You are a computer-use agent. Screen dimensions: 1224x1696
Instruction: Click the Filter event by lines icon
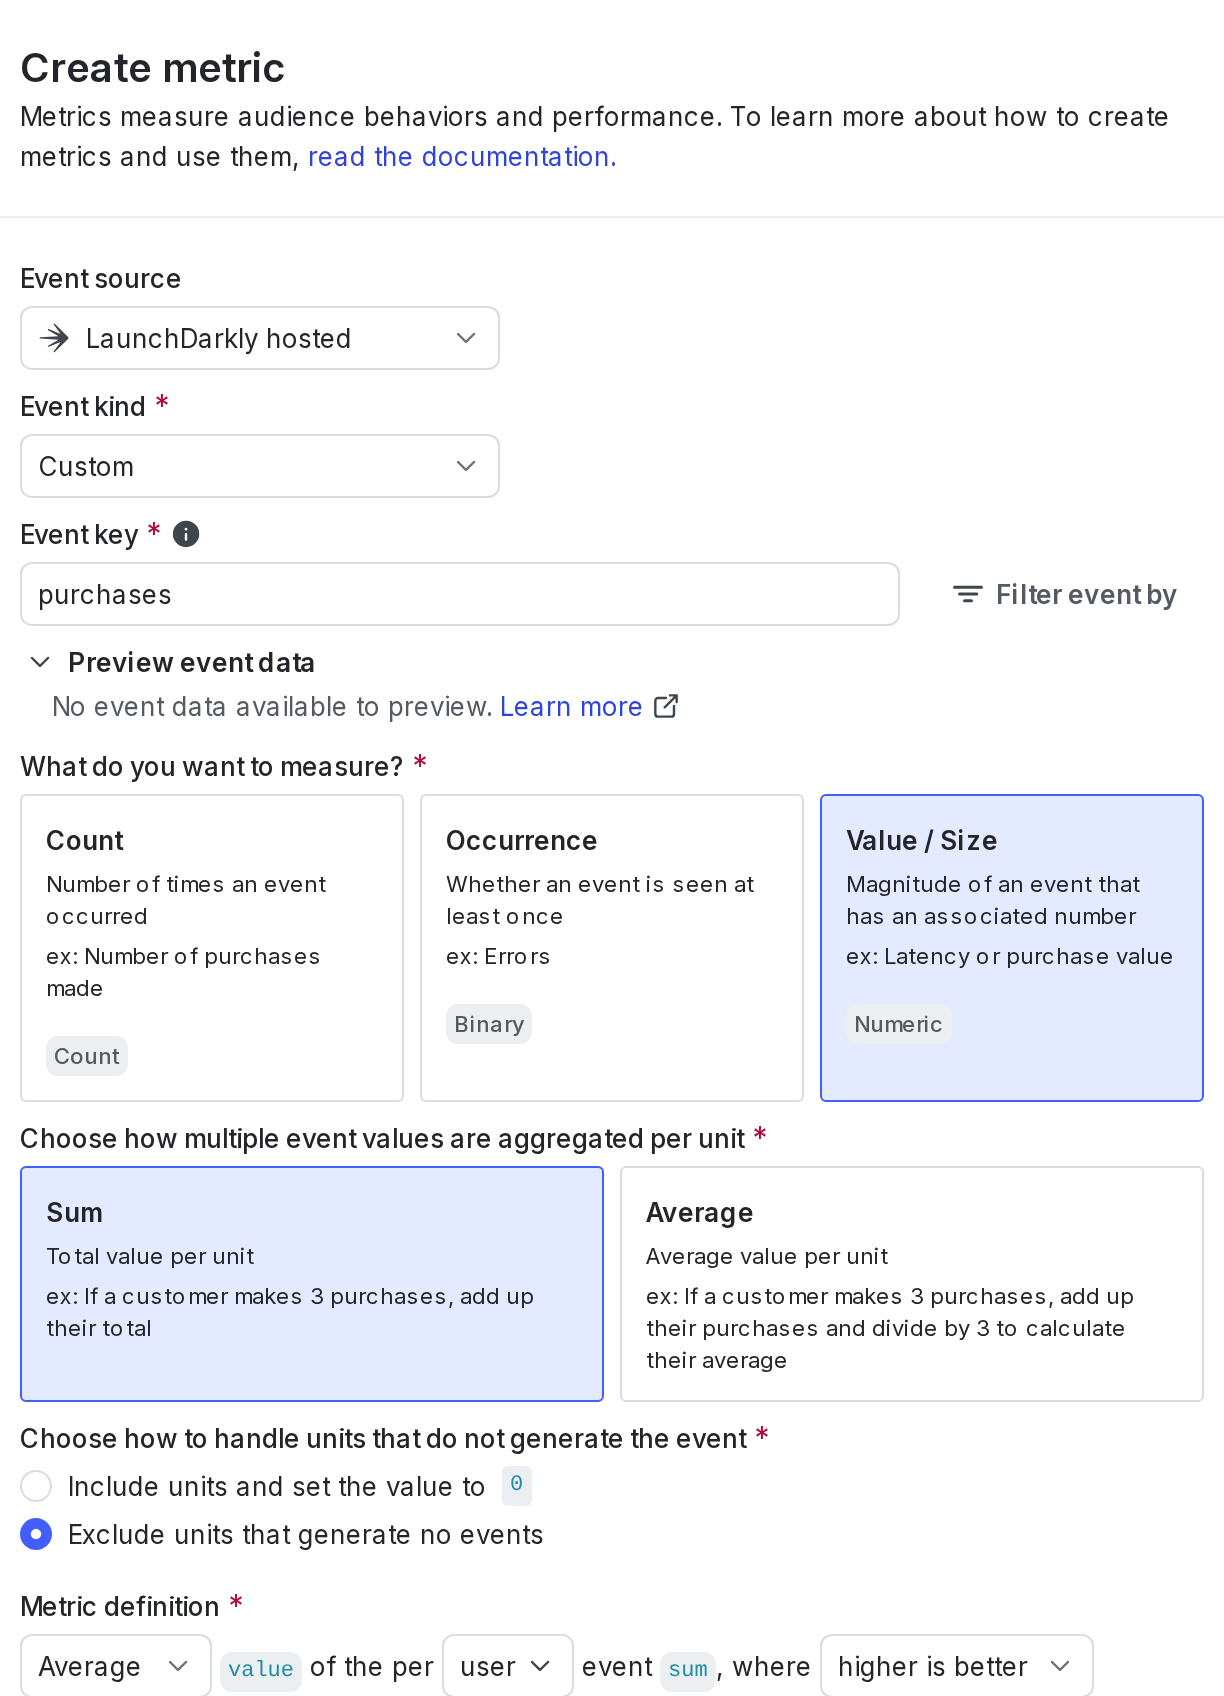click(967, 594)
